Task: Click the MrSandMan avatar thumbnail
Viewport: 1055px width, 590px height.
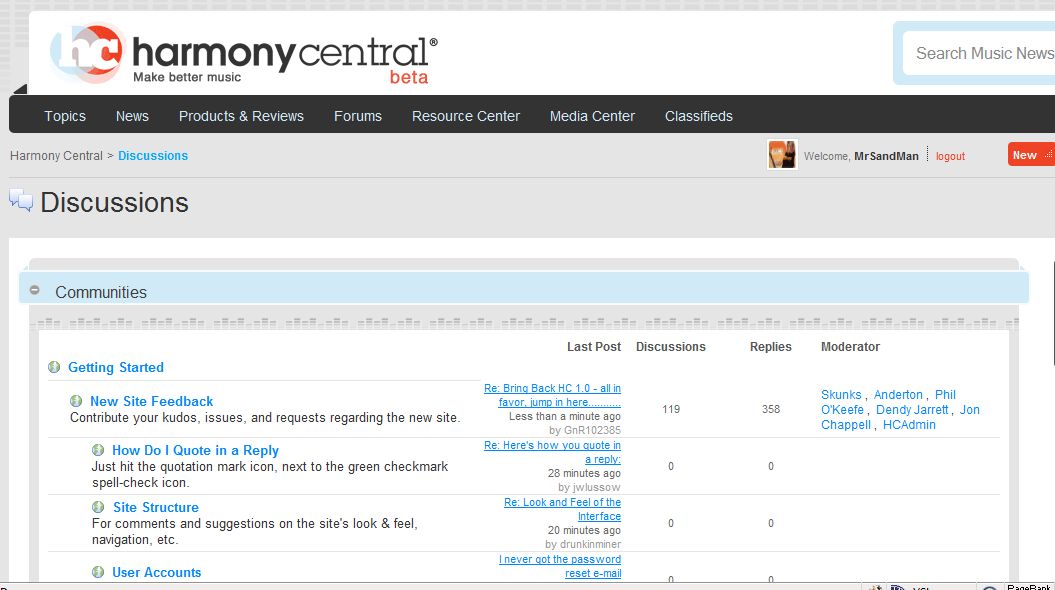Action: (782, 155)
